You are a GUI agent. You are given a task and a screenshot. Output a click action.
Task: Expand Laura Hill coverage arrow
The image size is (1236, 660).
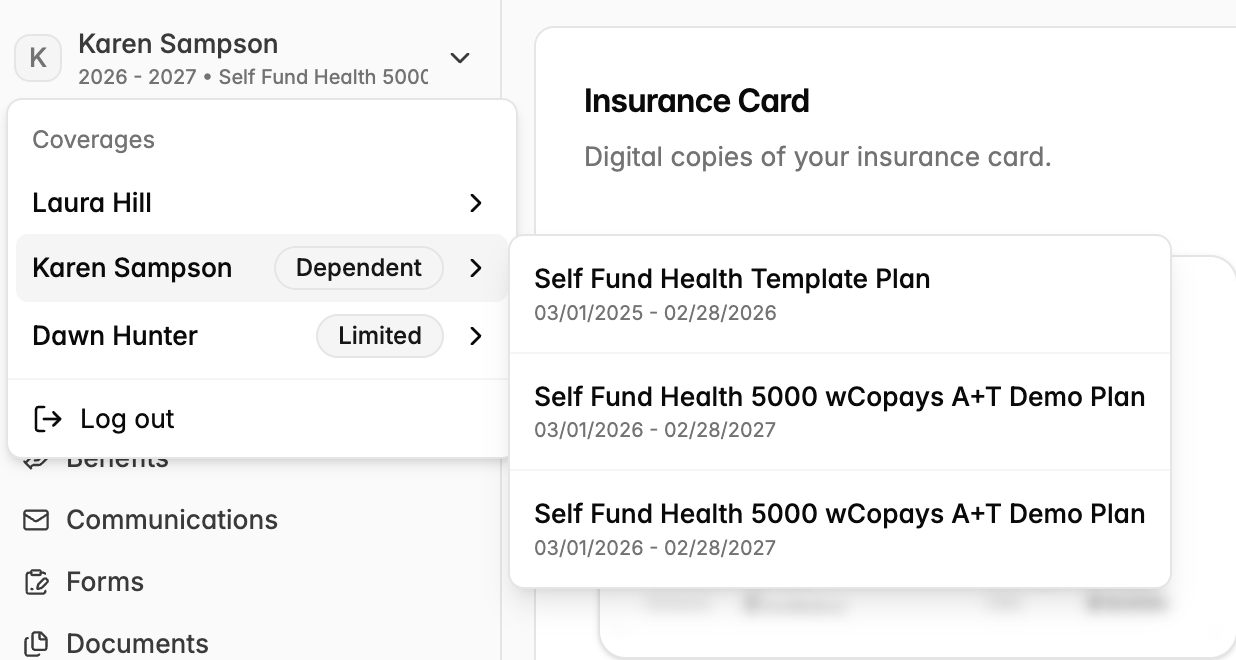click(x=476, y=203)
